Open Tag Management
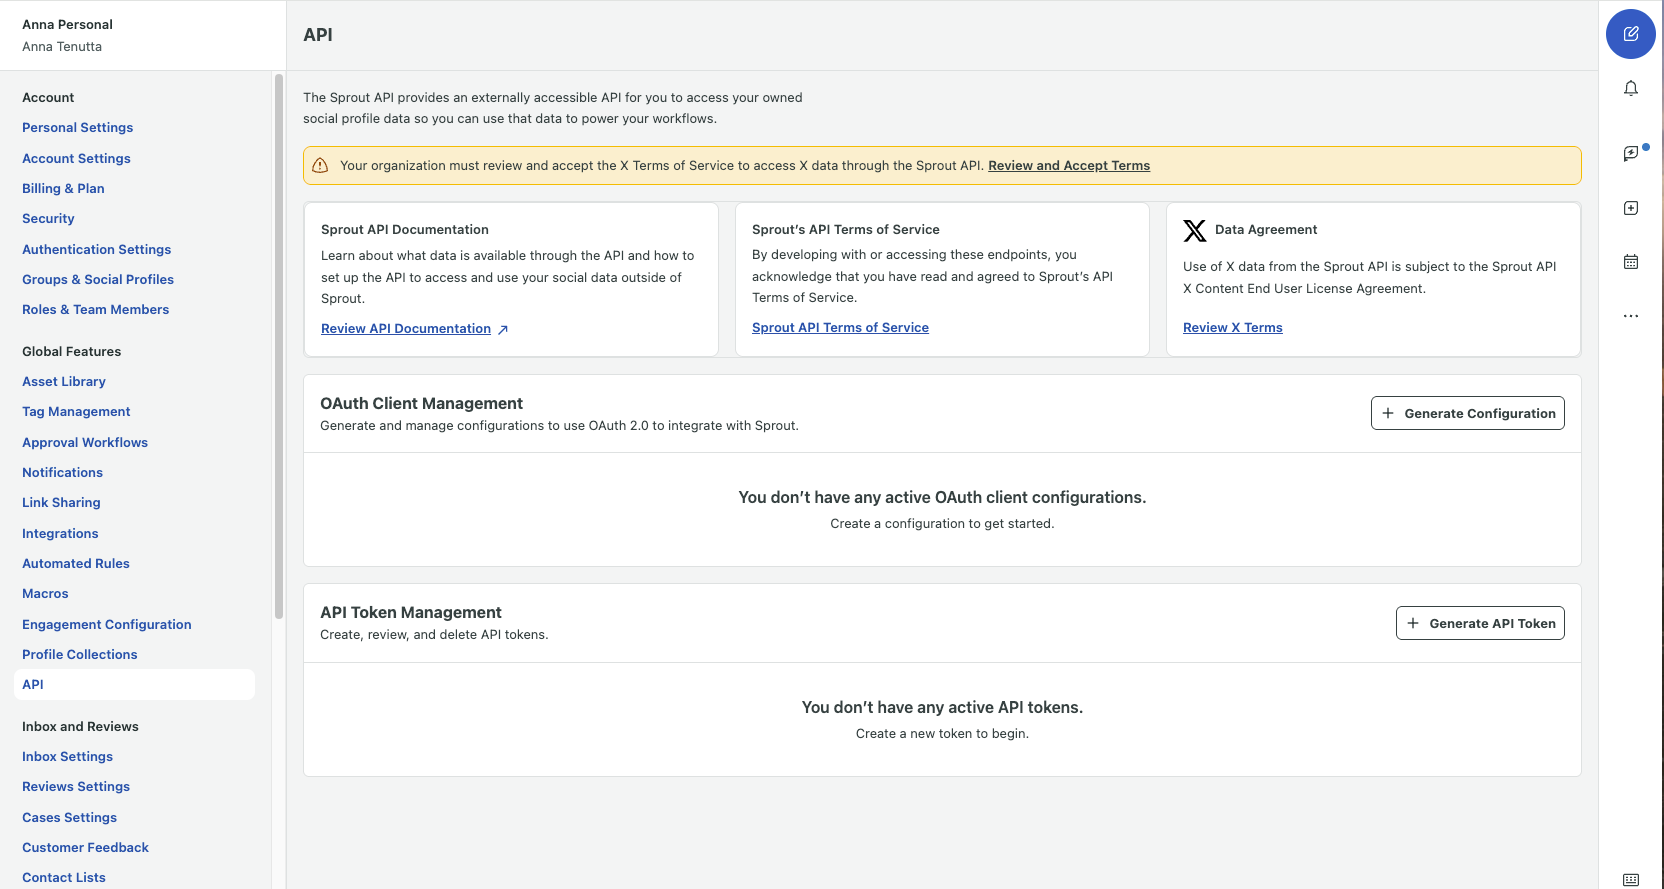 76,412
